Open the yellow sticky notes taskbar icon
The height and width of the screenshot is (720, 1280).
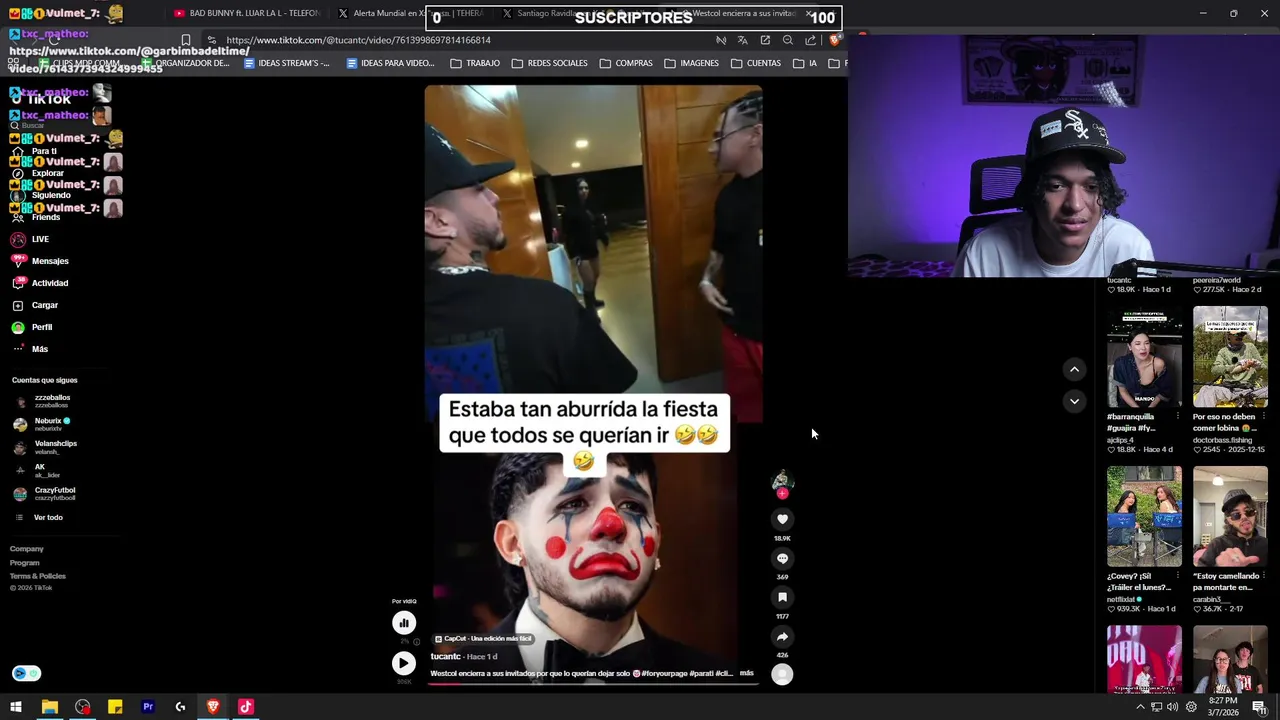pyautogui.click(x=115, y=707)
